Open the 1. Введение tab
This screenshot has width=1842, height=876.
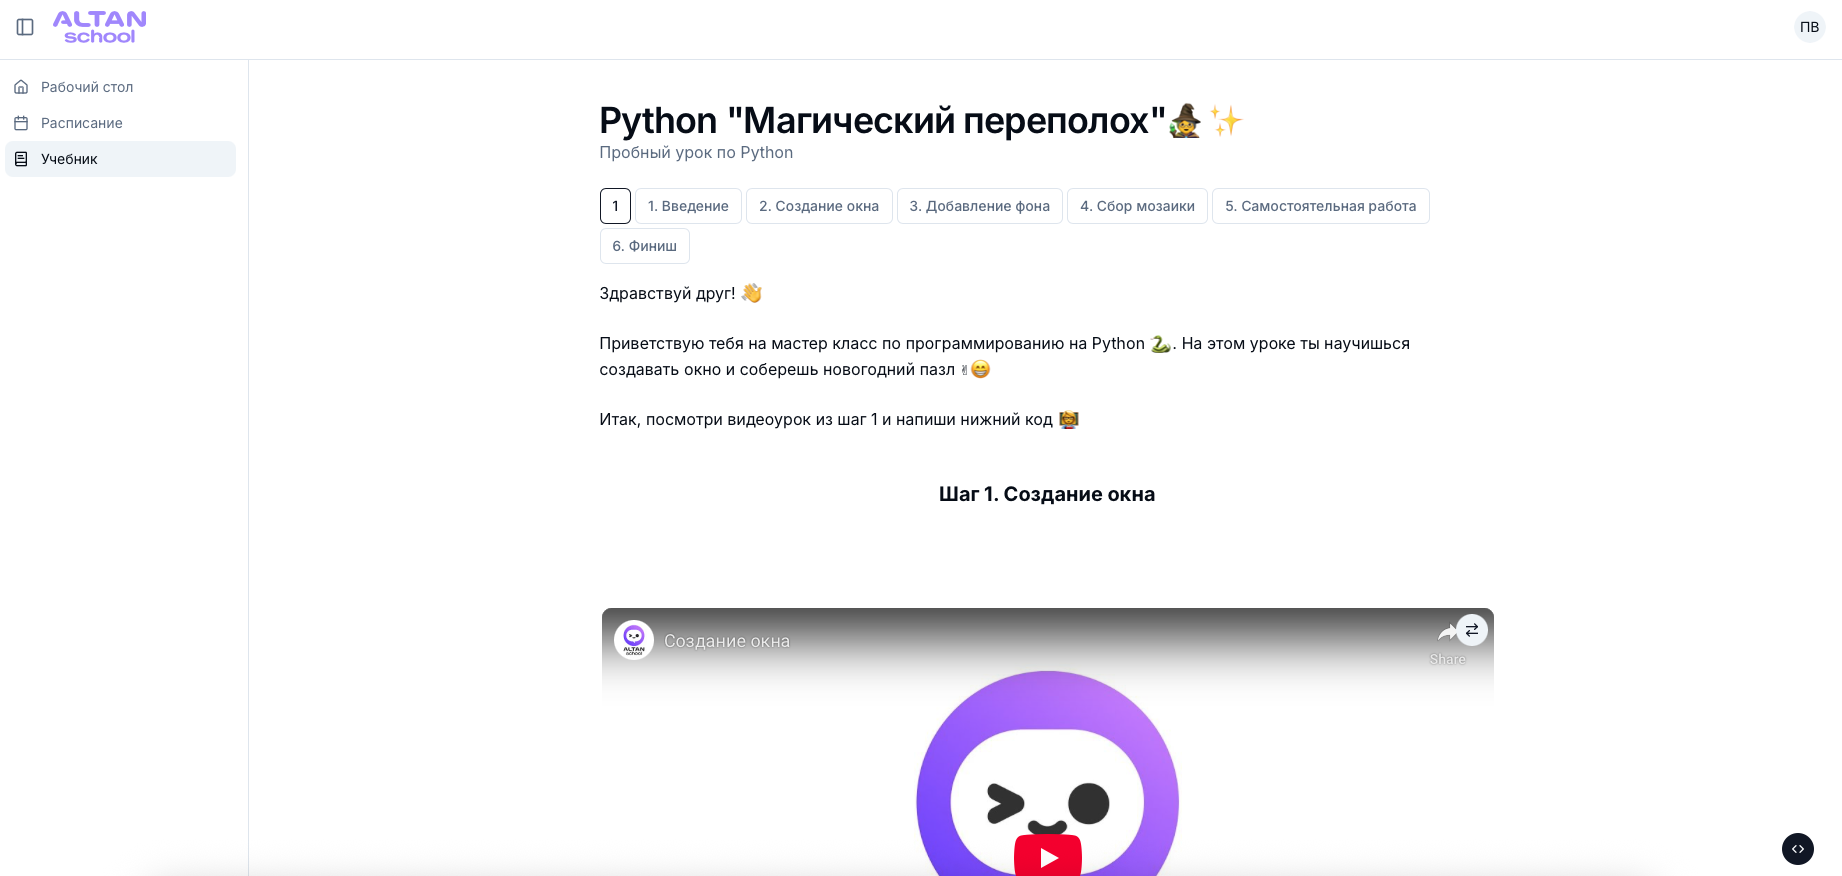[688, 206]
